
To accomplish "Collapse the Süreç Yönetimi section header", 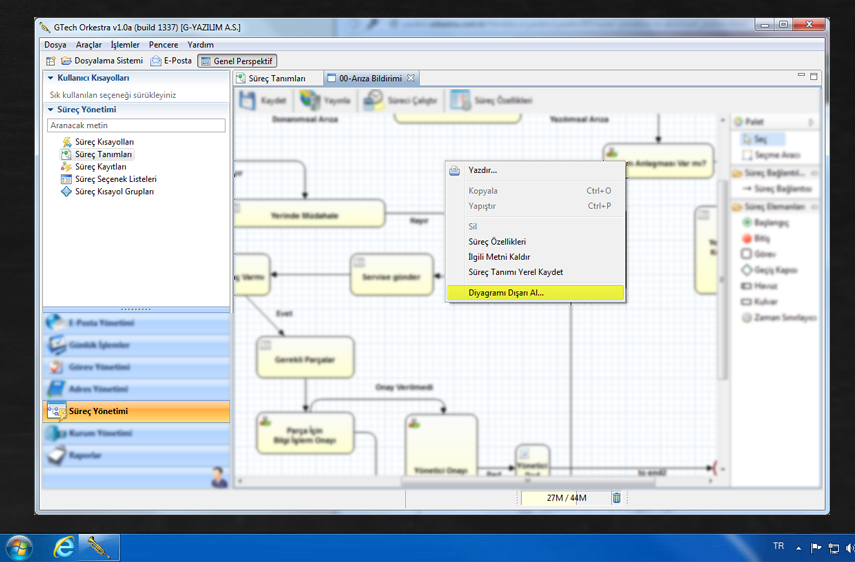I will [51, 109].
